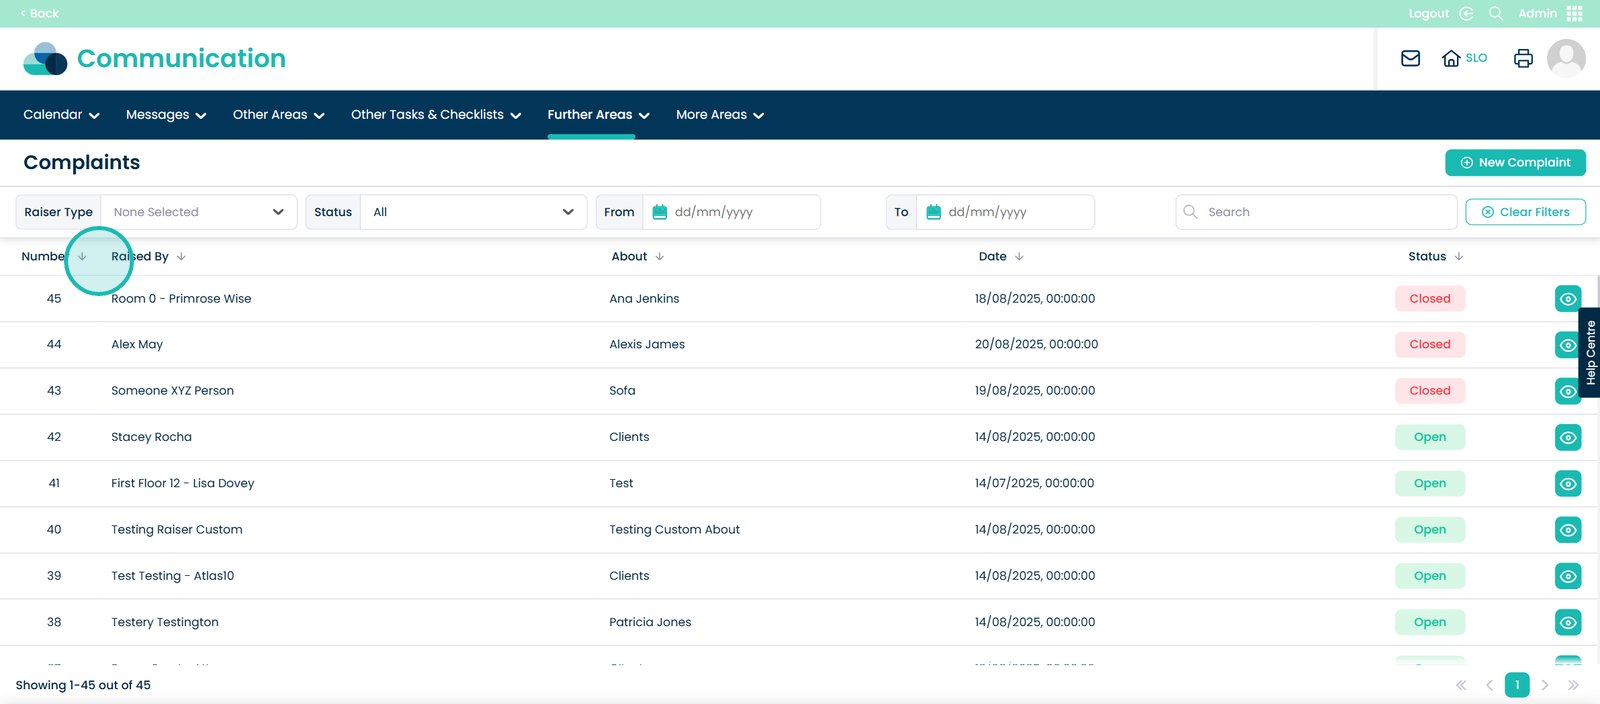Open the Further Areas menu
This screenshot has height=704, width=1600.
(x=598, y=115)
